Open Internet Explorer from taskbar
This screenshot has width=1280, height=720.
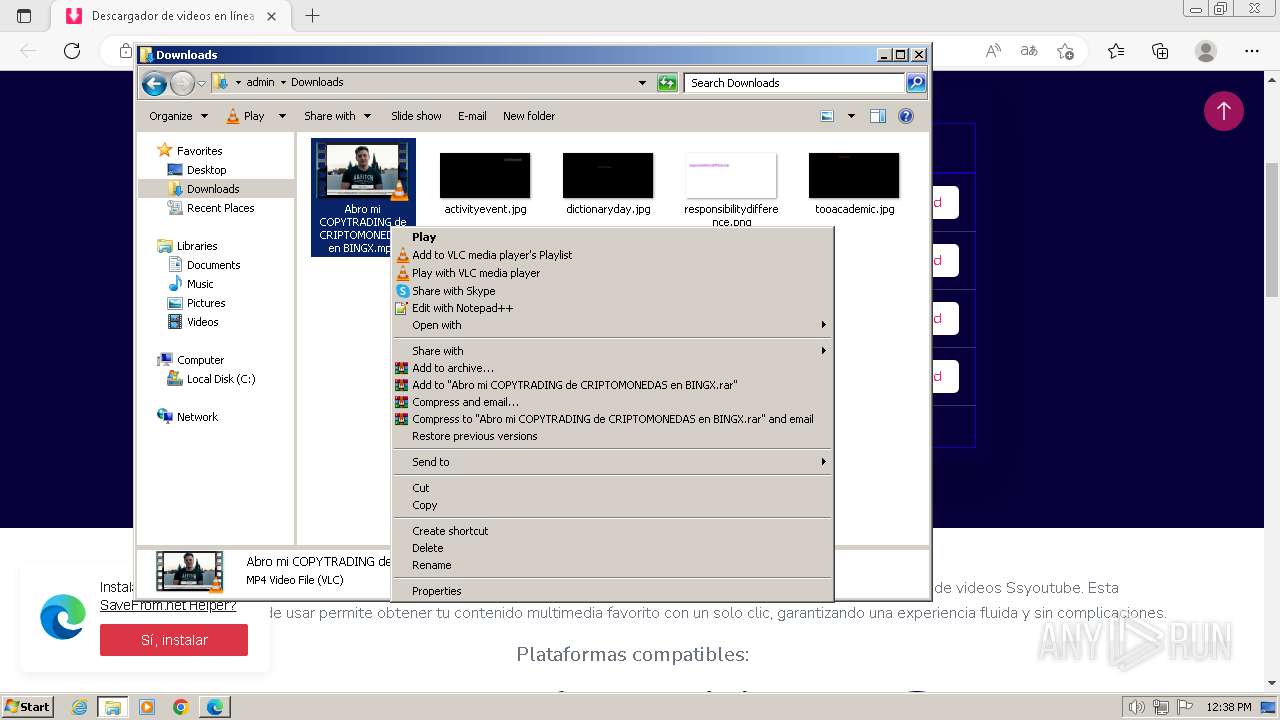tap(79, 707)
